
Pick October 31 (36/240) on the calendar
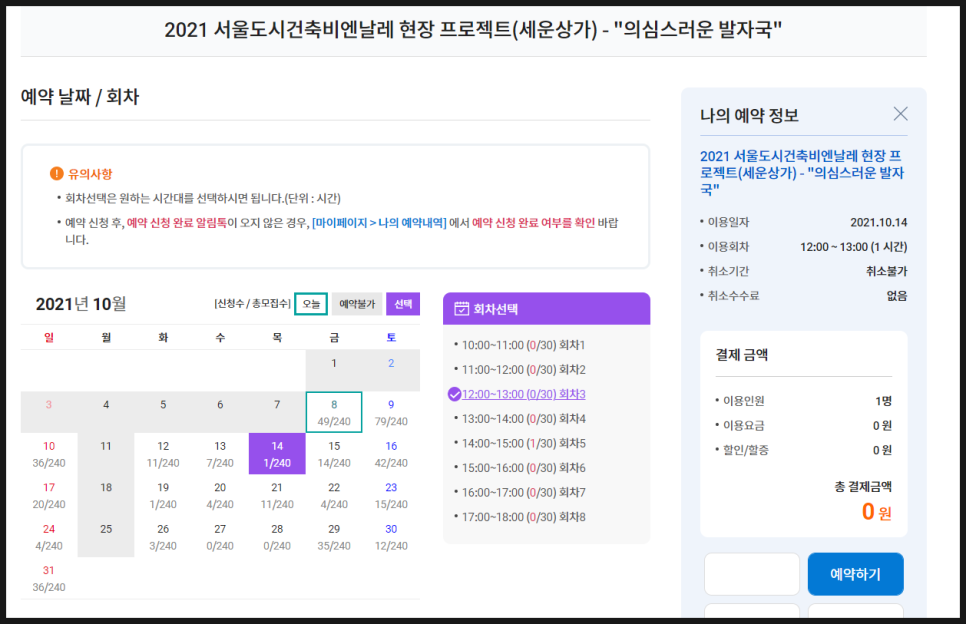point(49,578)
